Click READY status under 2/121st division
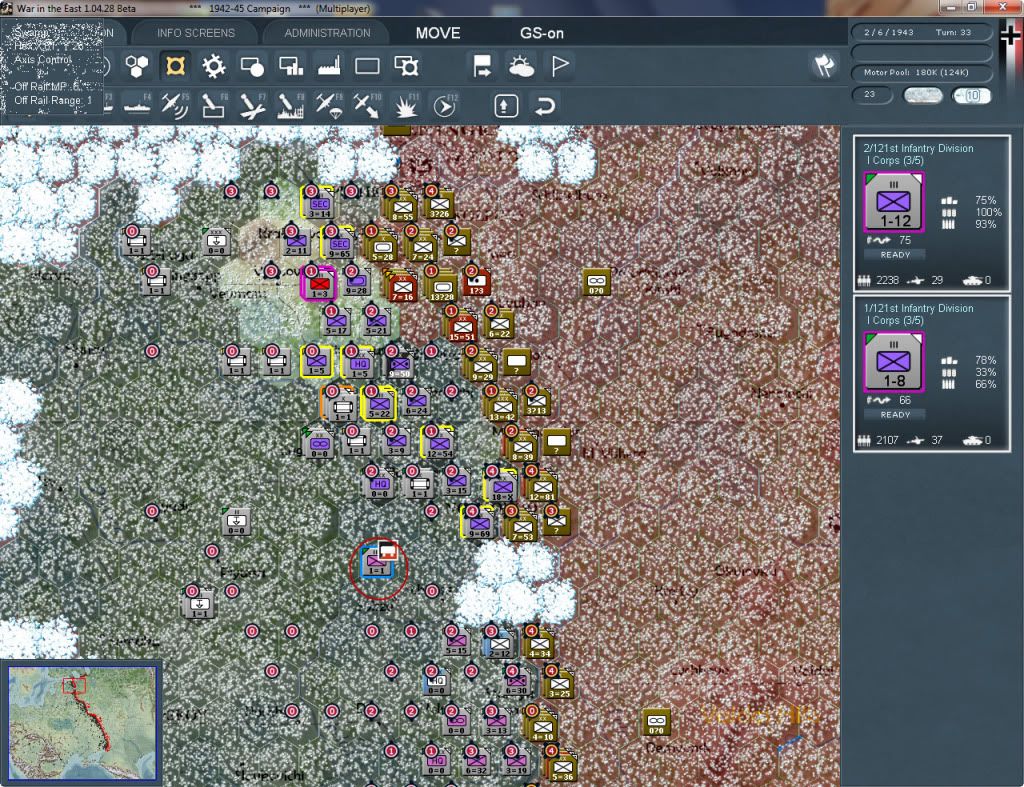Screen dimensions: 1024x787 (x=895, y=255)
